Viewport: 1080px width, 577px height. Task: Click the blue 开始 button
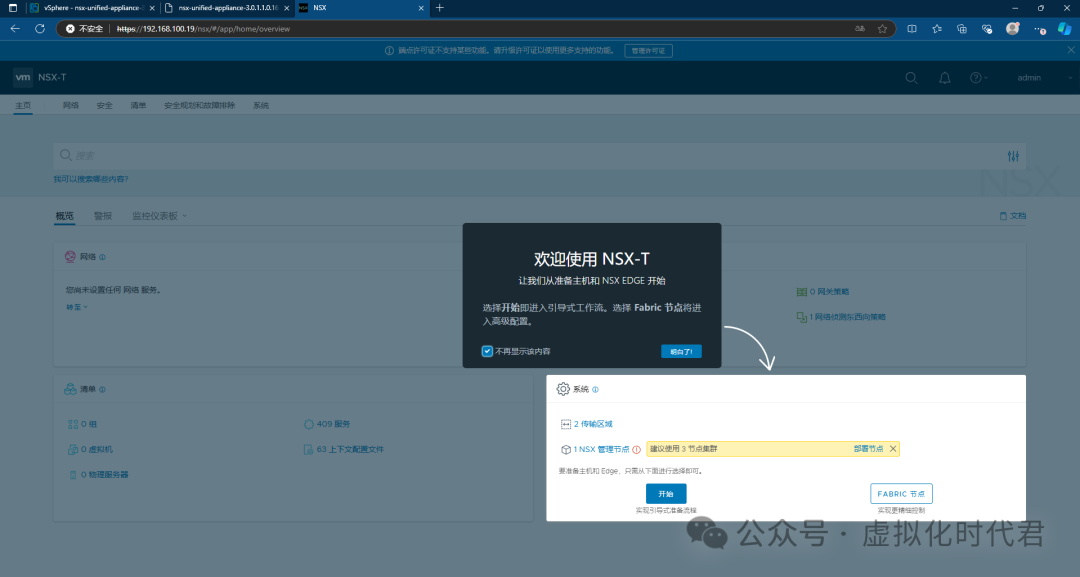click(x=666, y=494)
